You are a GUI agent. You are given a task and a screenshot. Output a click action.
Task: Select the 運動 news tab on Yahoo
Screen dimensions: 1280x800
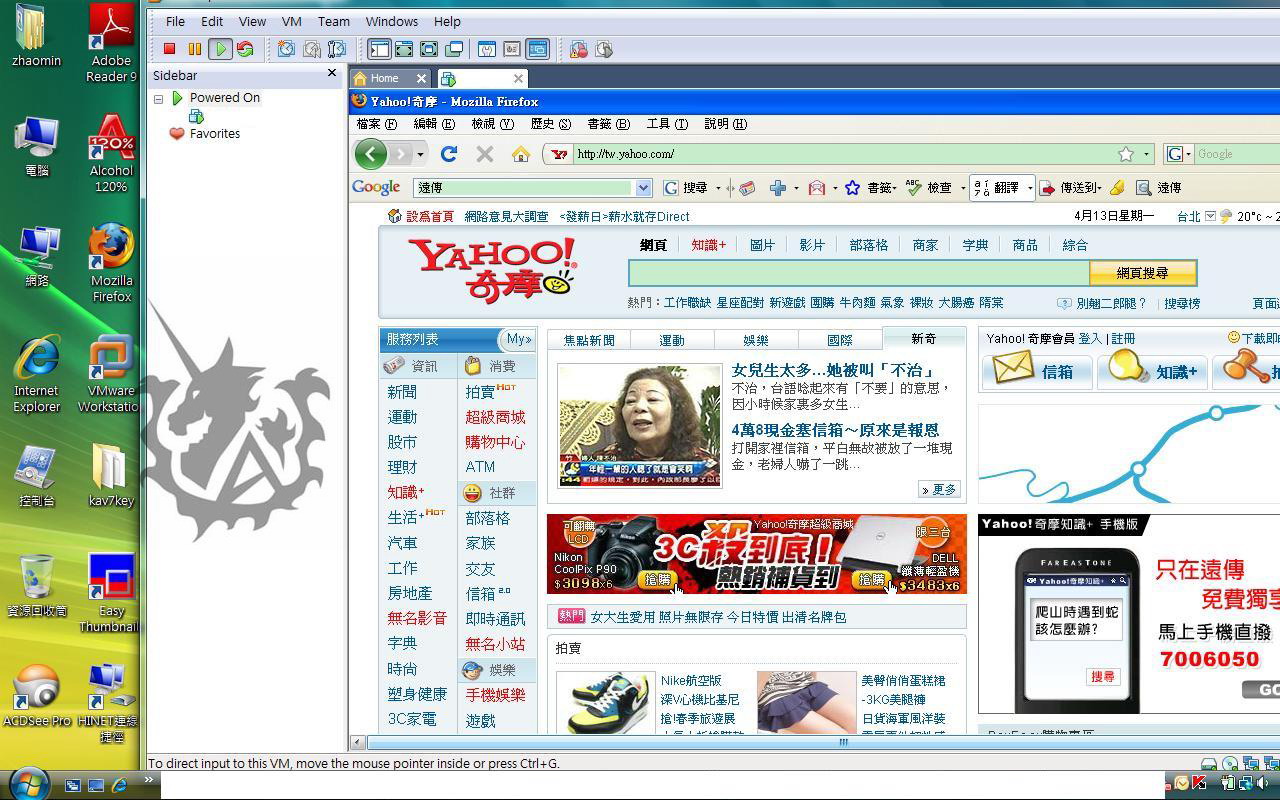[x=672, y=340]
